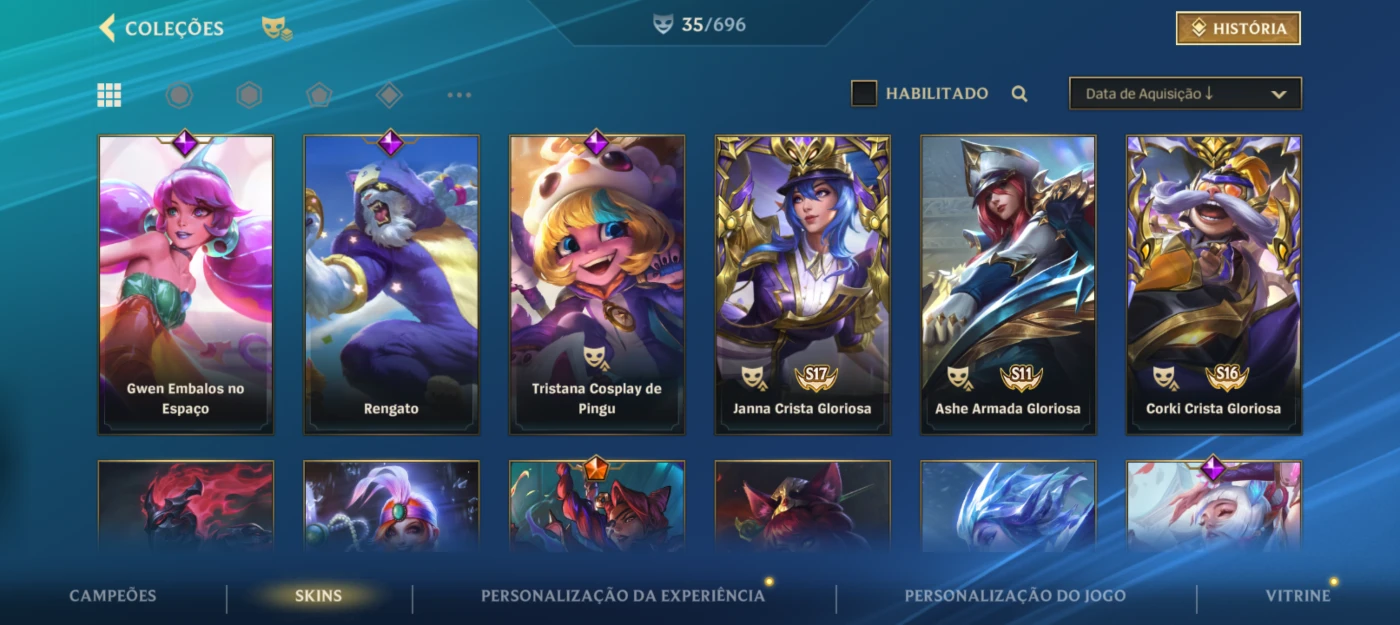Filter skins by the hexagon rarity icon

249,95
